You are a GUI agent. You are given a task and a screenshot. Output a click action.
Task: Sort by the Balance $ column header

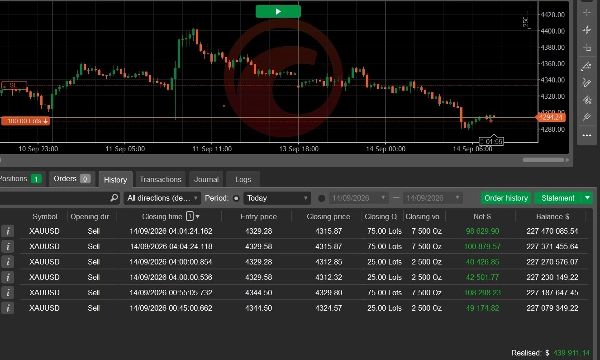552,217
